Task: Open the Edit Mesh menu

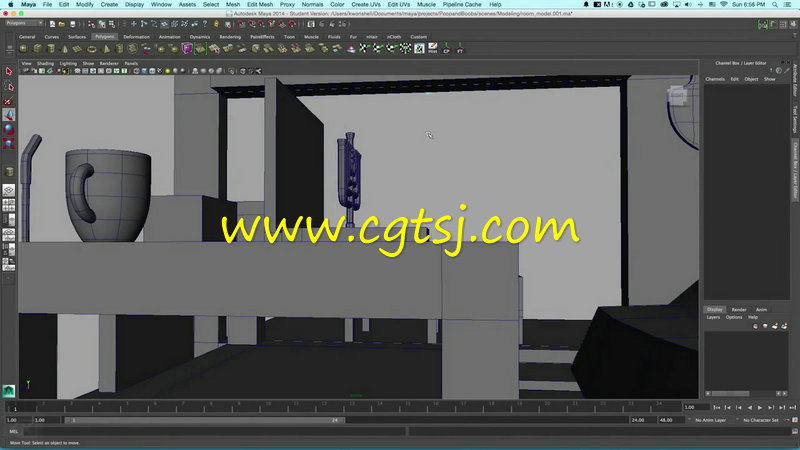Action: coord(260,4)
